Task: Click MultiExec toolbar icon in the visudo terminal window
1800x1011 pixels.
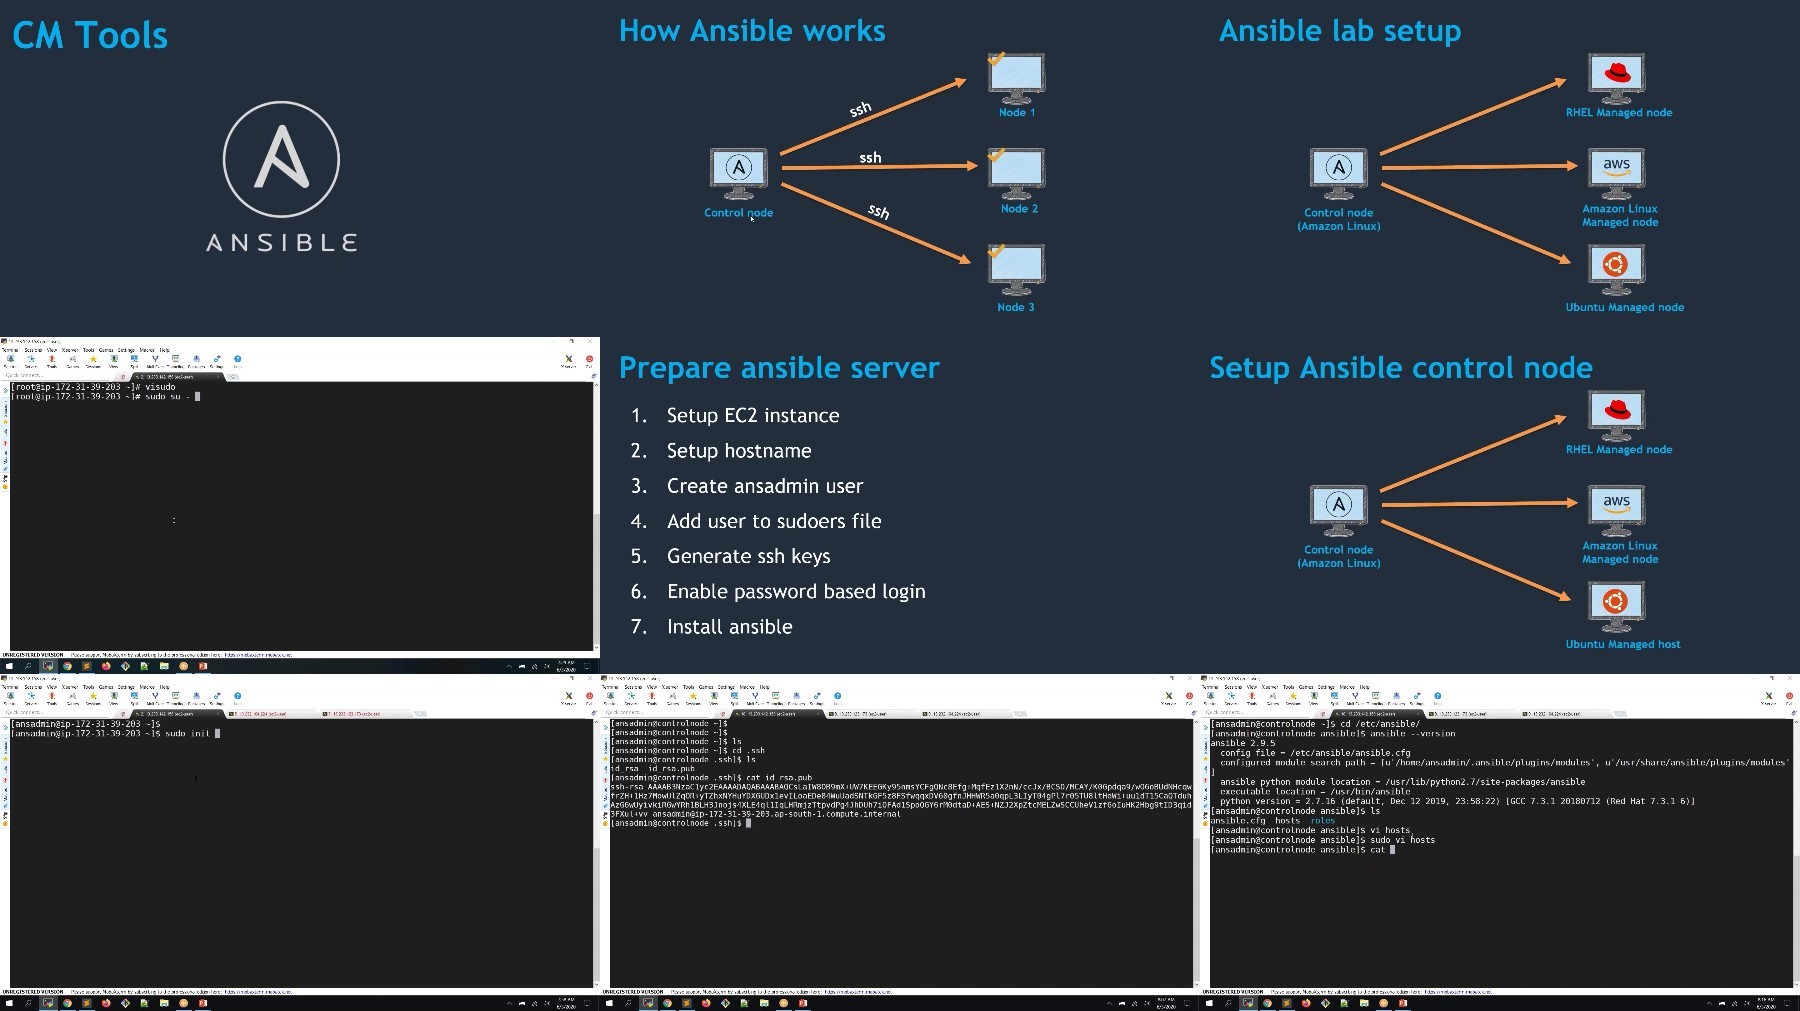Action: click(155, 360)
